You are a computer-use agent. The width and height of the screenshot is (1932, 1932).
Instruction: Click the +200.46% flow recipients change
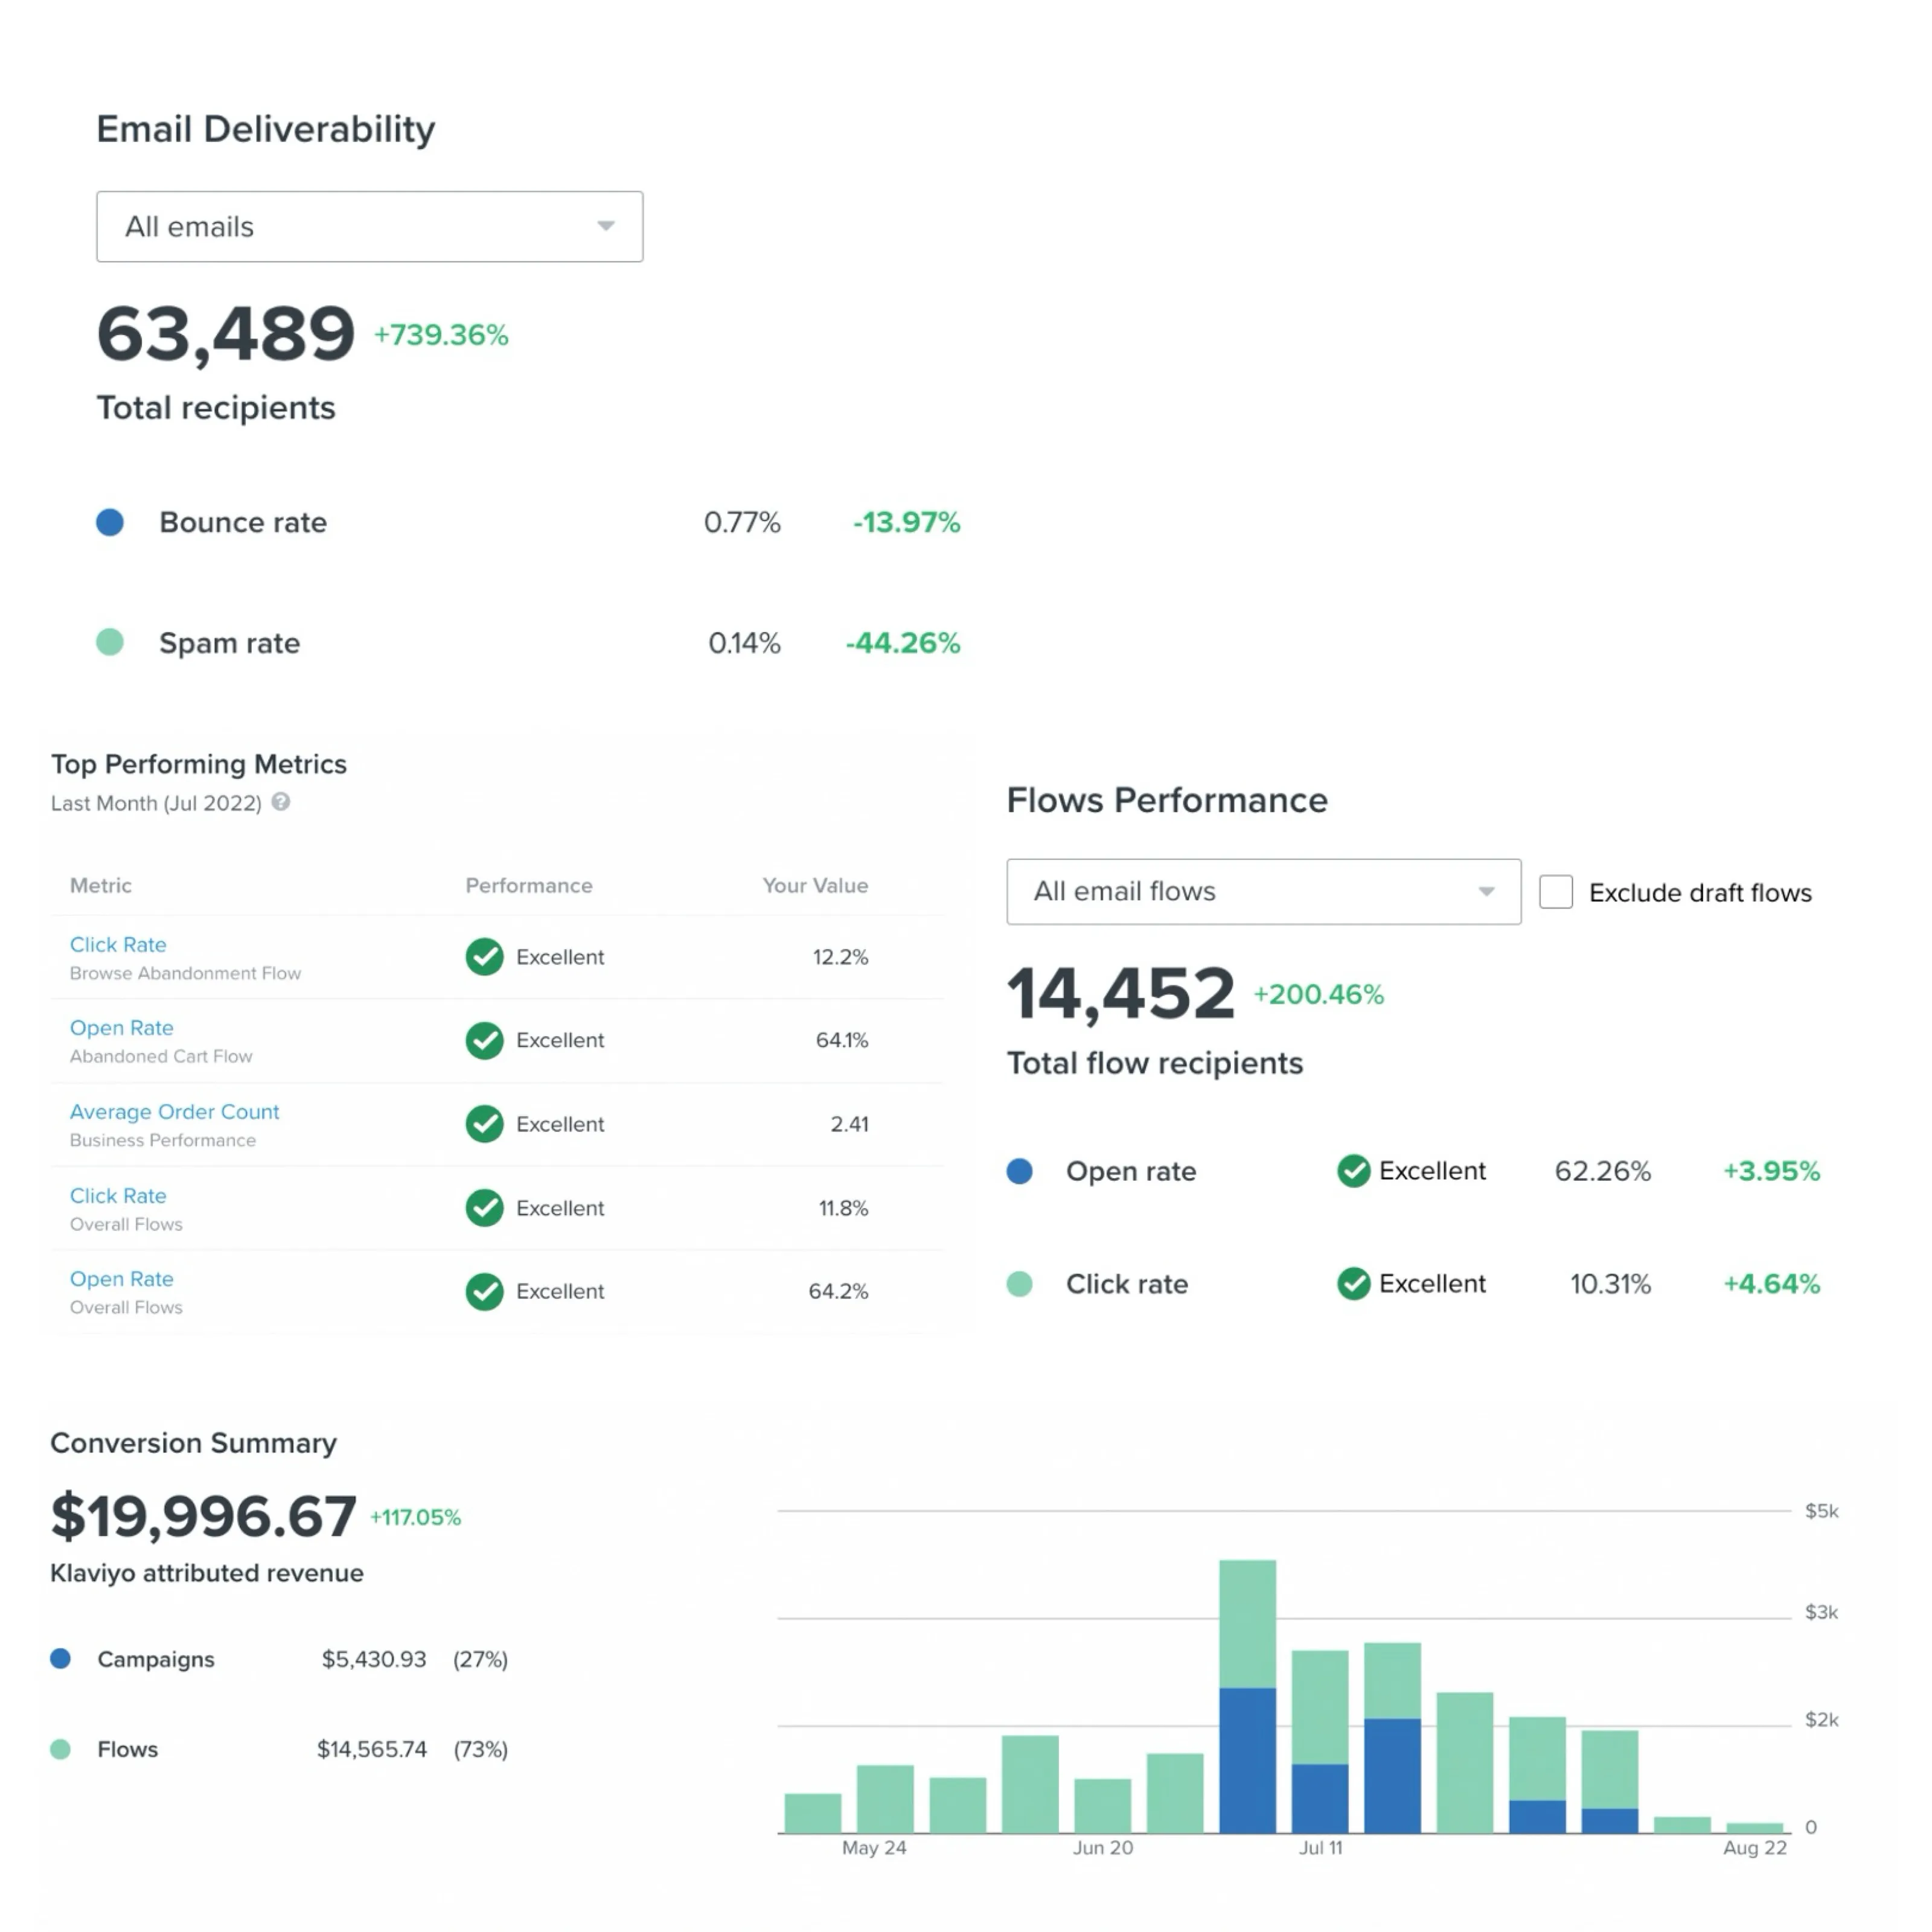pyautogui.click(x=1318, y=995)
